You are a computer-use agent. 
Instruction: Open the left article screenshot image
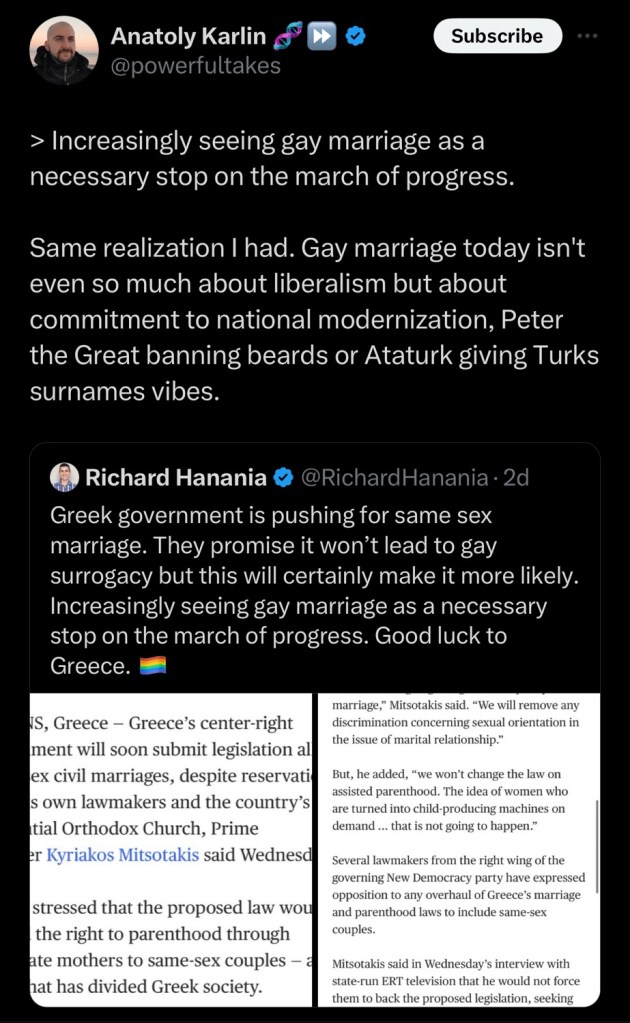(171, 850)
